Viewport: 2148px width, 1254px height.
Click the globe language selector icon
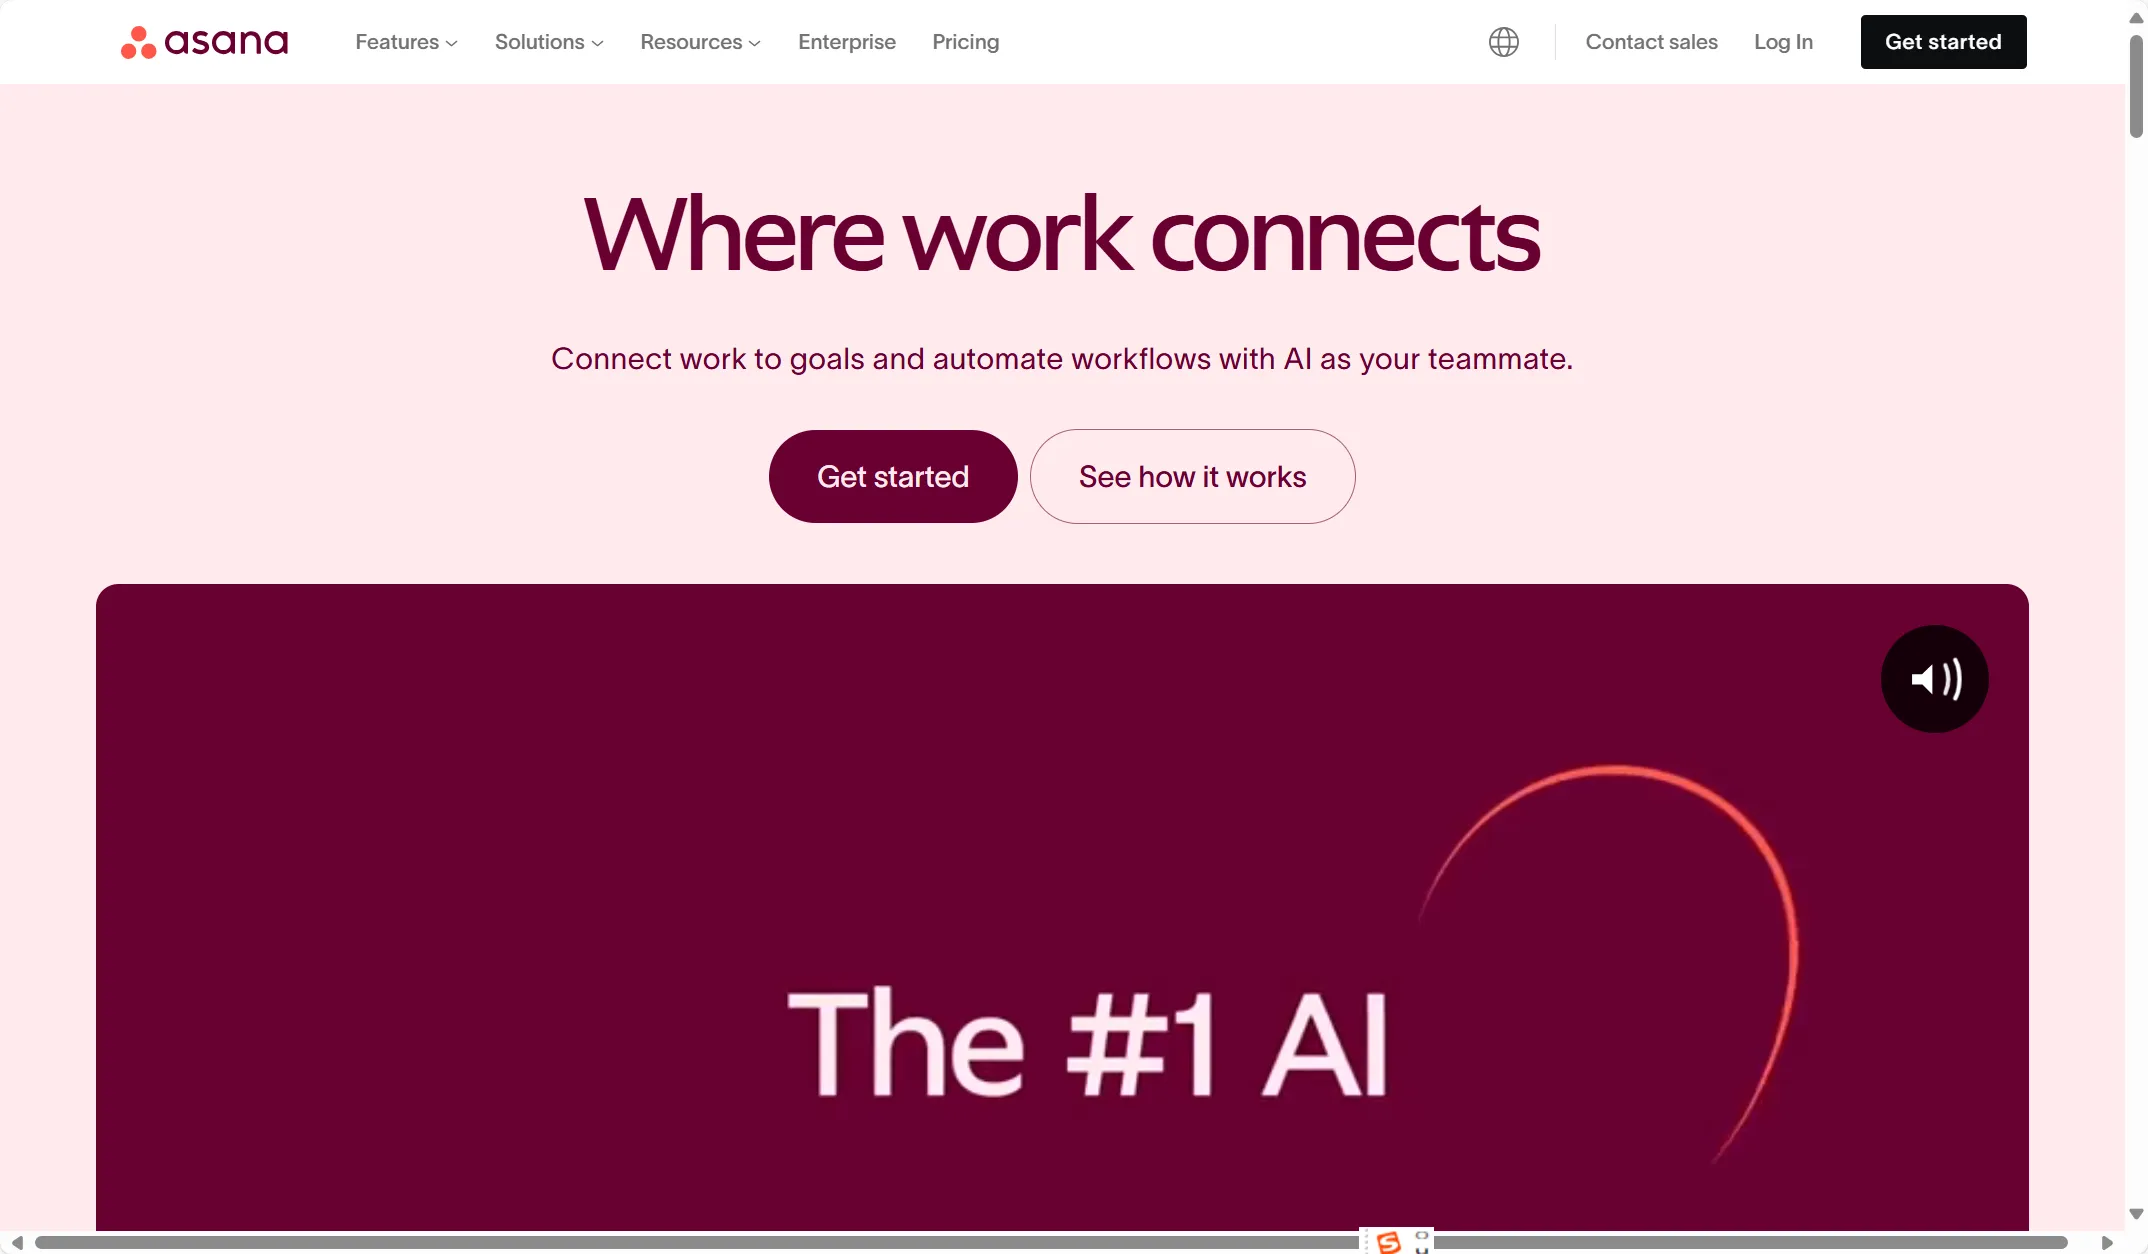(x=1505, y=40)
